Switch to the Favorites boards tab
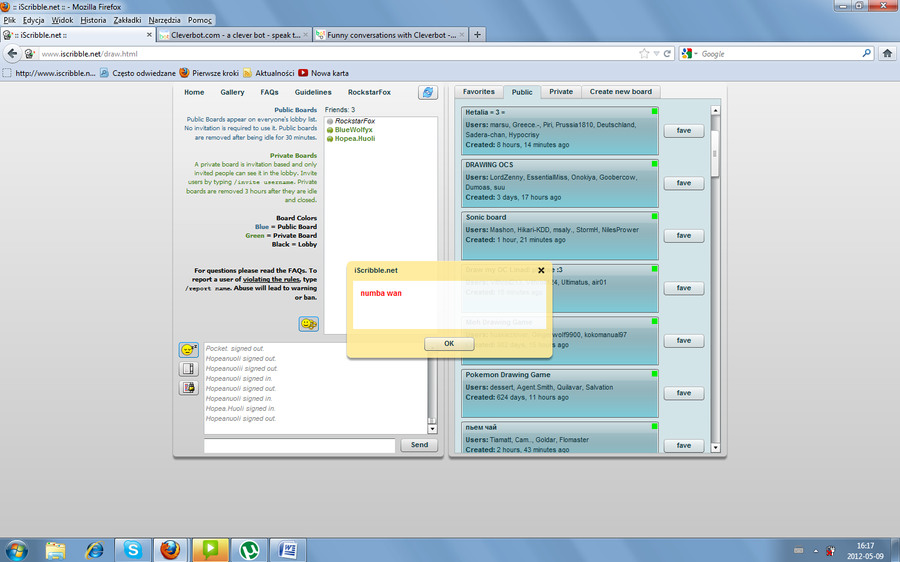This screenshot has width=900, height=562. [x=479, y=92]
